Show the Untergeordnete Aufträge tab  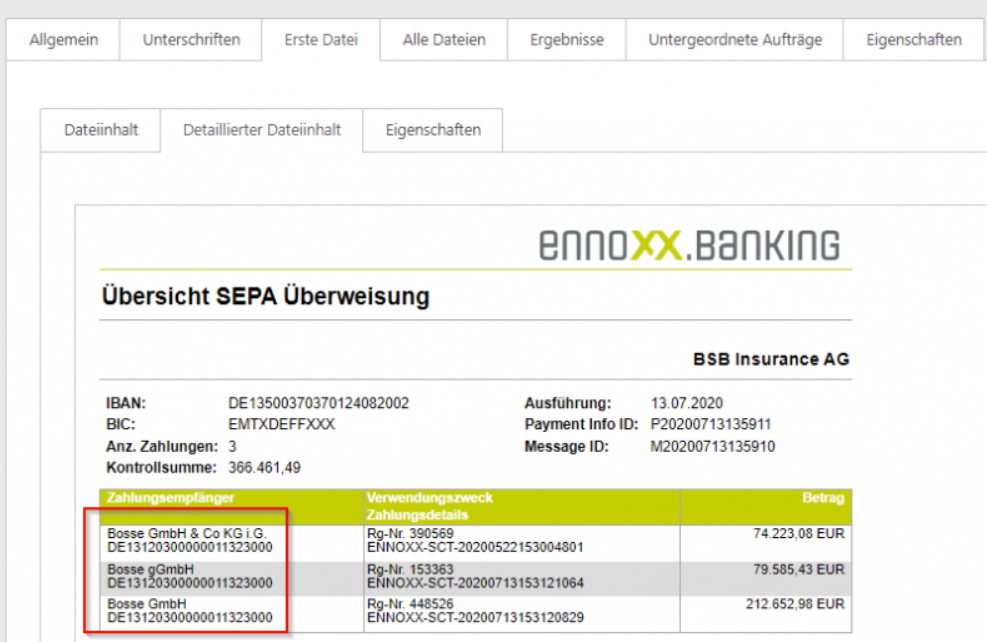coord(734,40)
